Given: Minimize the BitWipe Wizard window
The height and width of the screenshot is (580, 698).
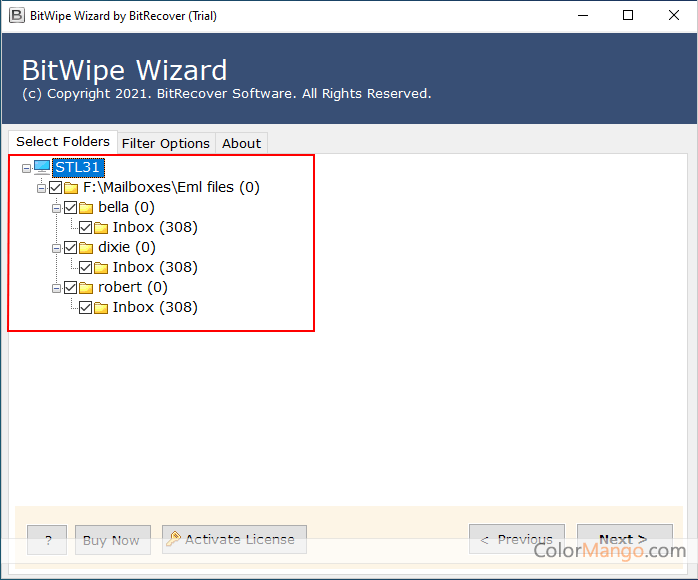Looking at the screenshot, I should (x=583, y=16).
